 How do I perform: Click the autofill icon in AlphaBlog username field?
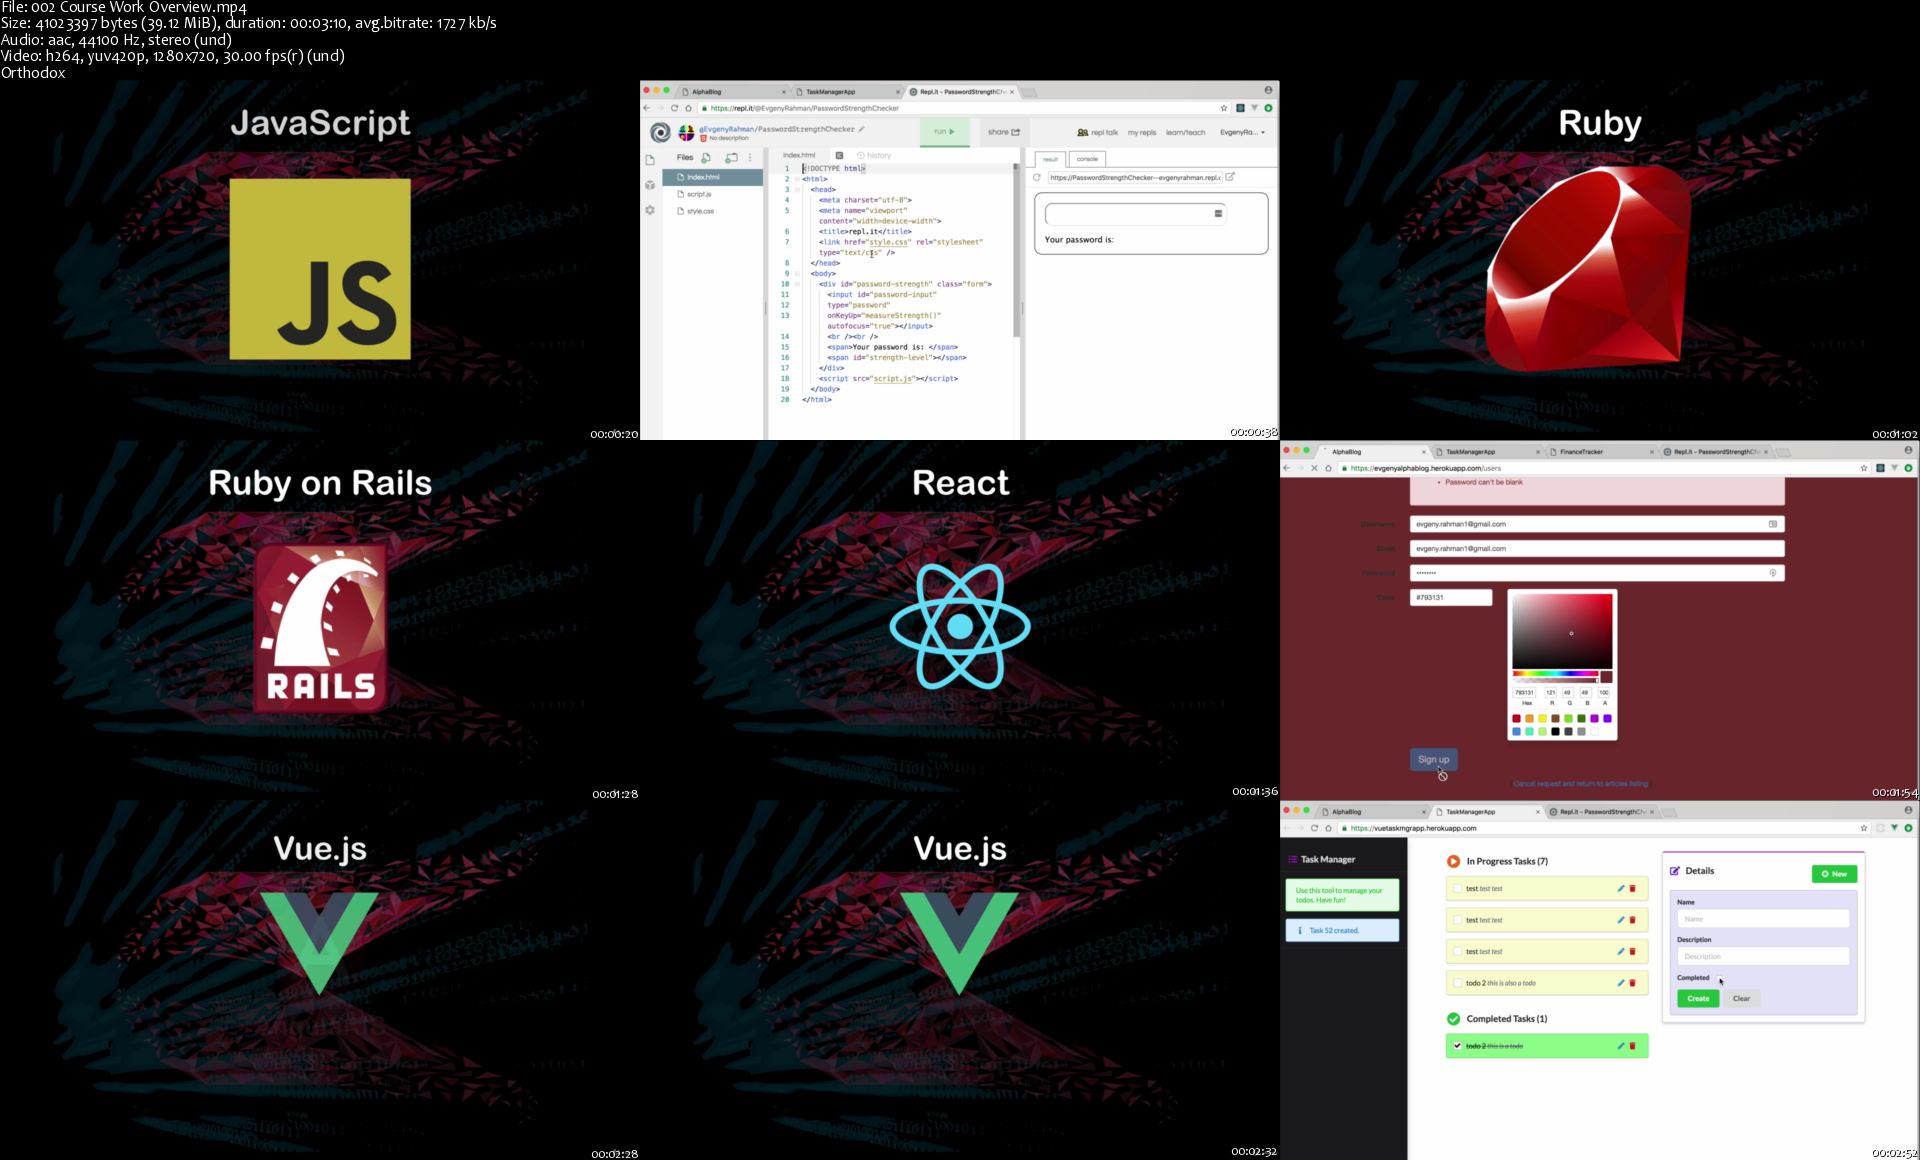[x=1773, y=524]
